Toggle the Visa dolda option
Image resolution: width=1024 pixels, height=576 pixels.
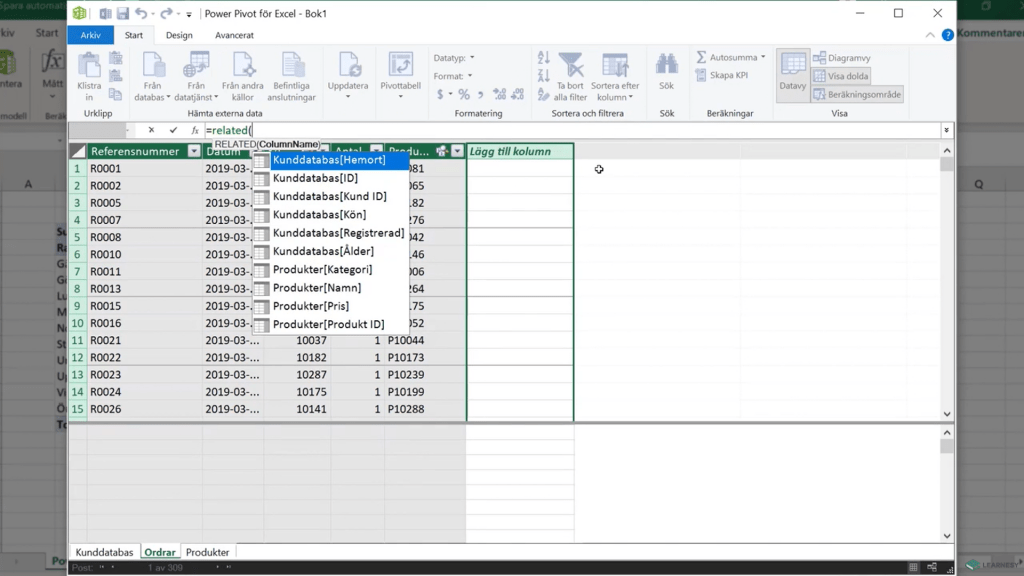(841, 76)
